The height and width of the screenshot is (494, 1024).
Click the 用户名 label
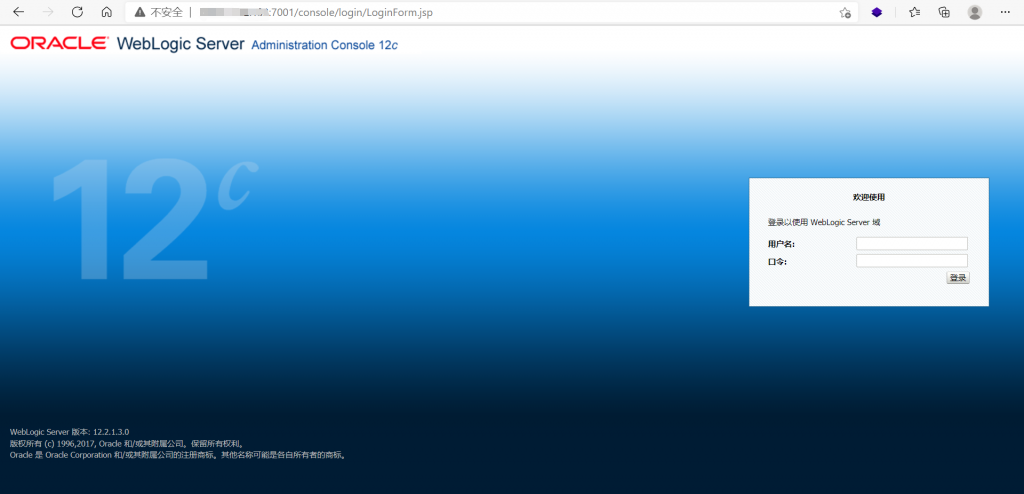(x=781, y=244)
